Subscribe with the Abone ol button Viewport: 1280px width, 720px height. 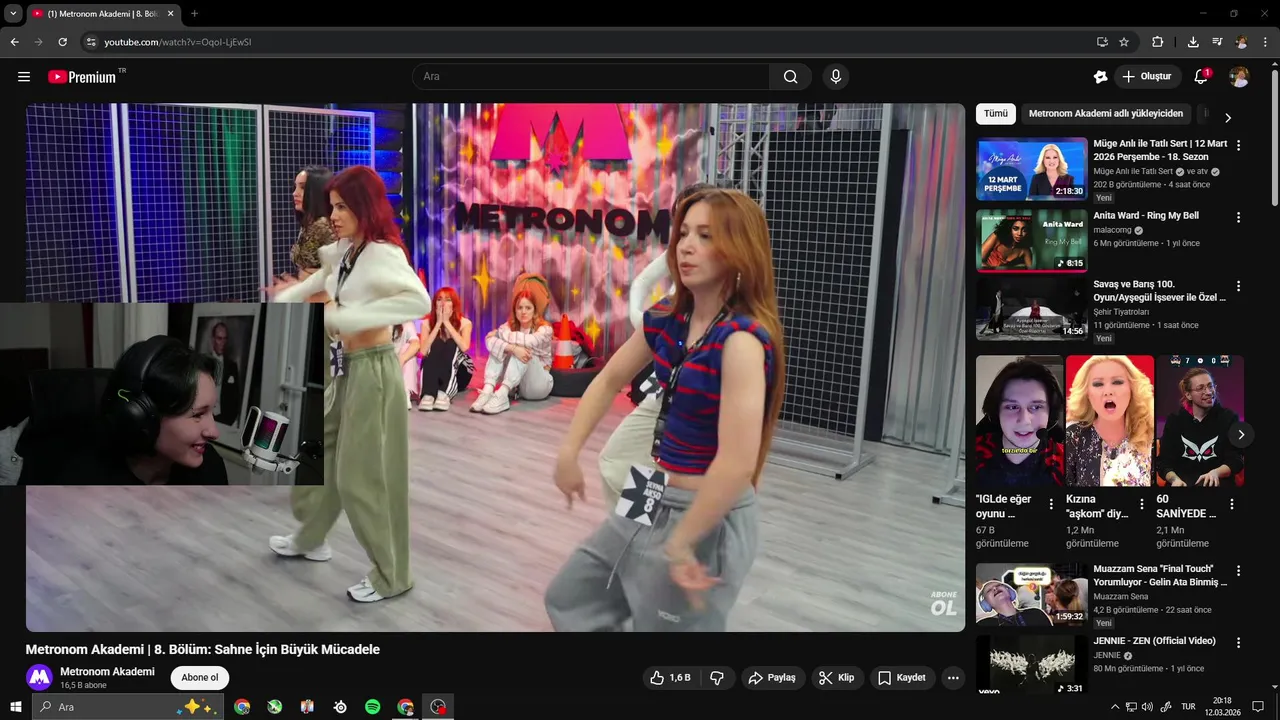[200, 678]
